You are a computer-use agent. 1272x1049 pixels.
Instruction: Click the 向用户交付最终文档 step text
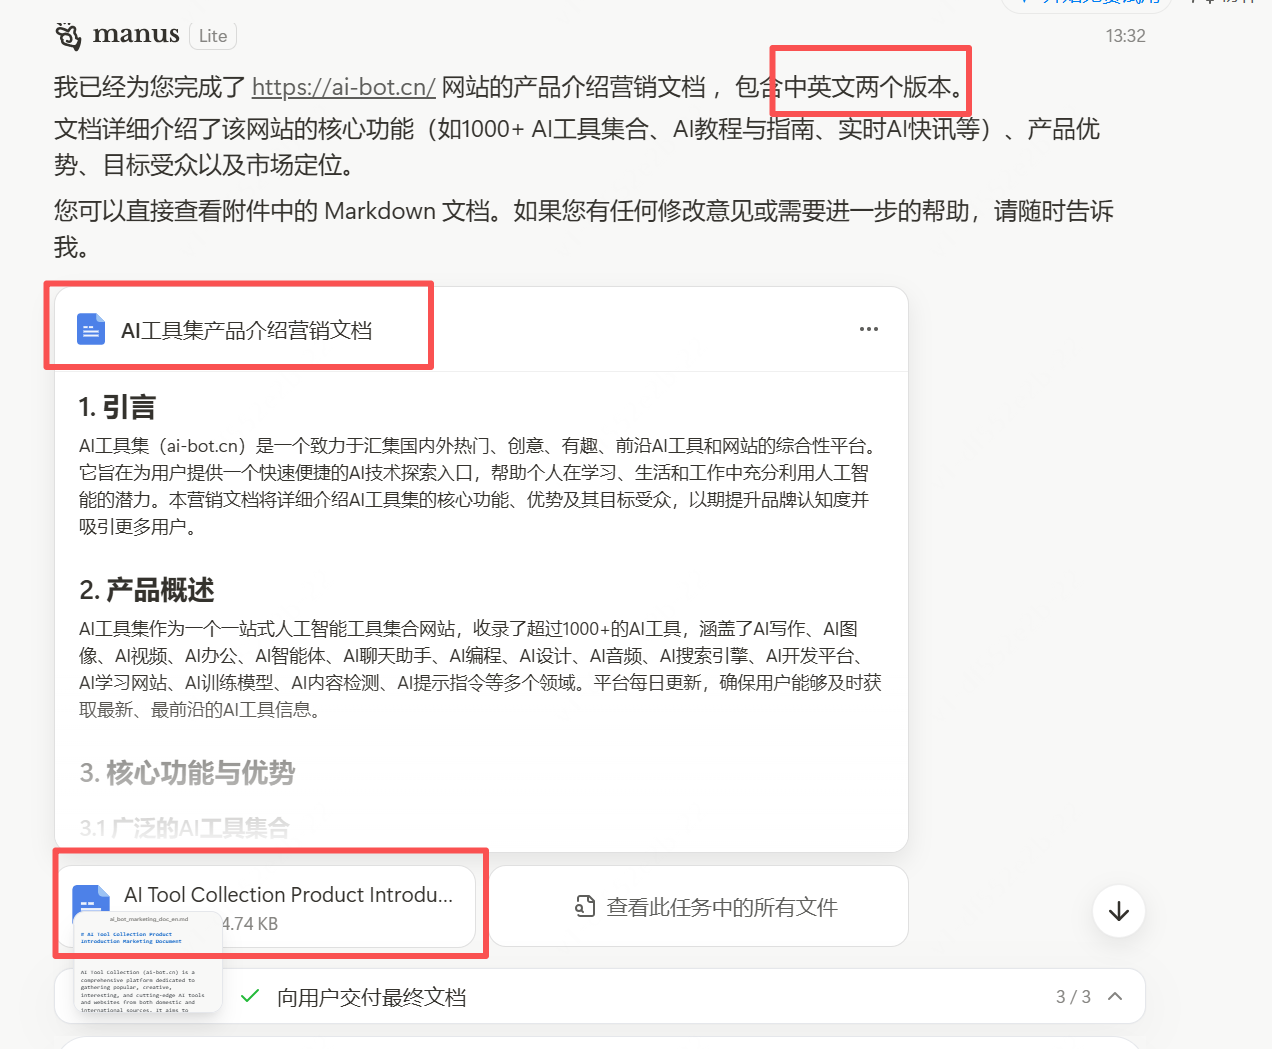(x=372, y=997)
